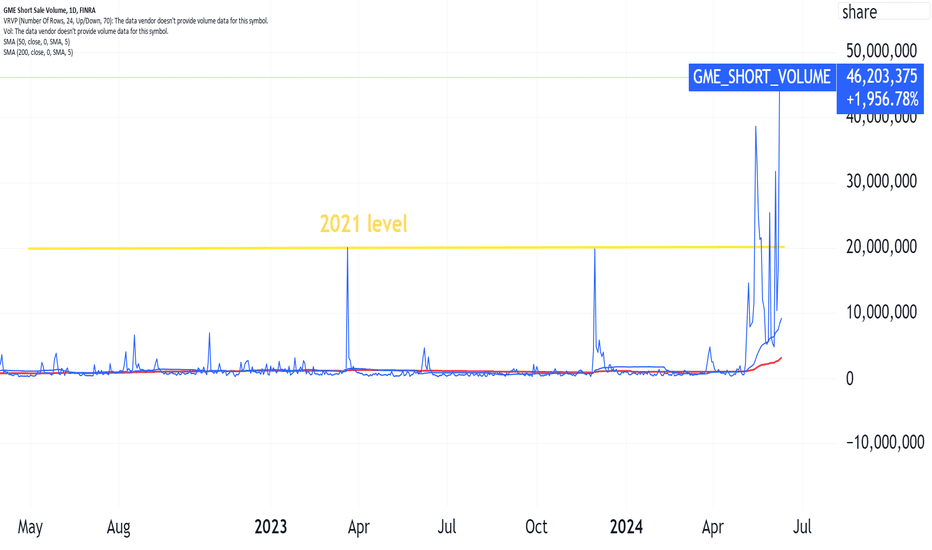
Task: Click the Oct time axis label
Action: click(x=536, y=527)
